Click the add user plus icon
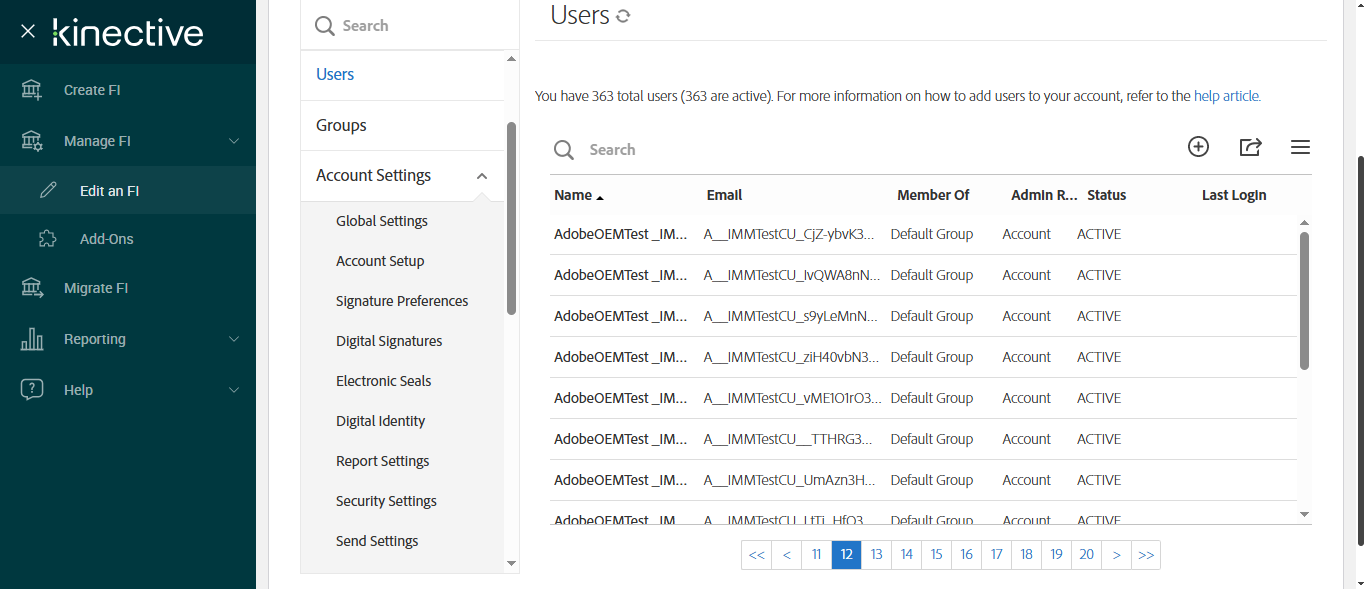Image resolution: width=1366 pixels, height=589 pixels. click(1198, 147)
